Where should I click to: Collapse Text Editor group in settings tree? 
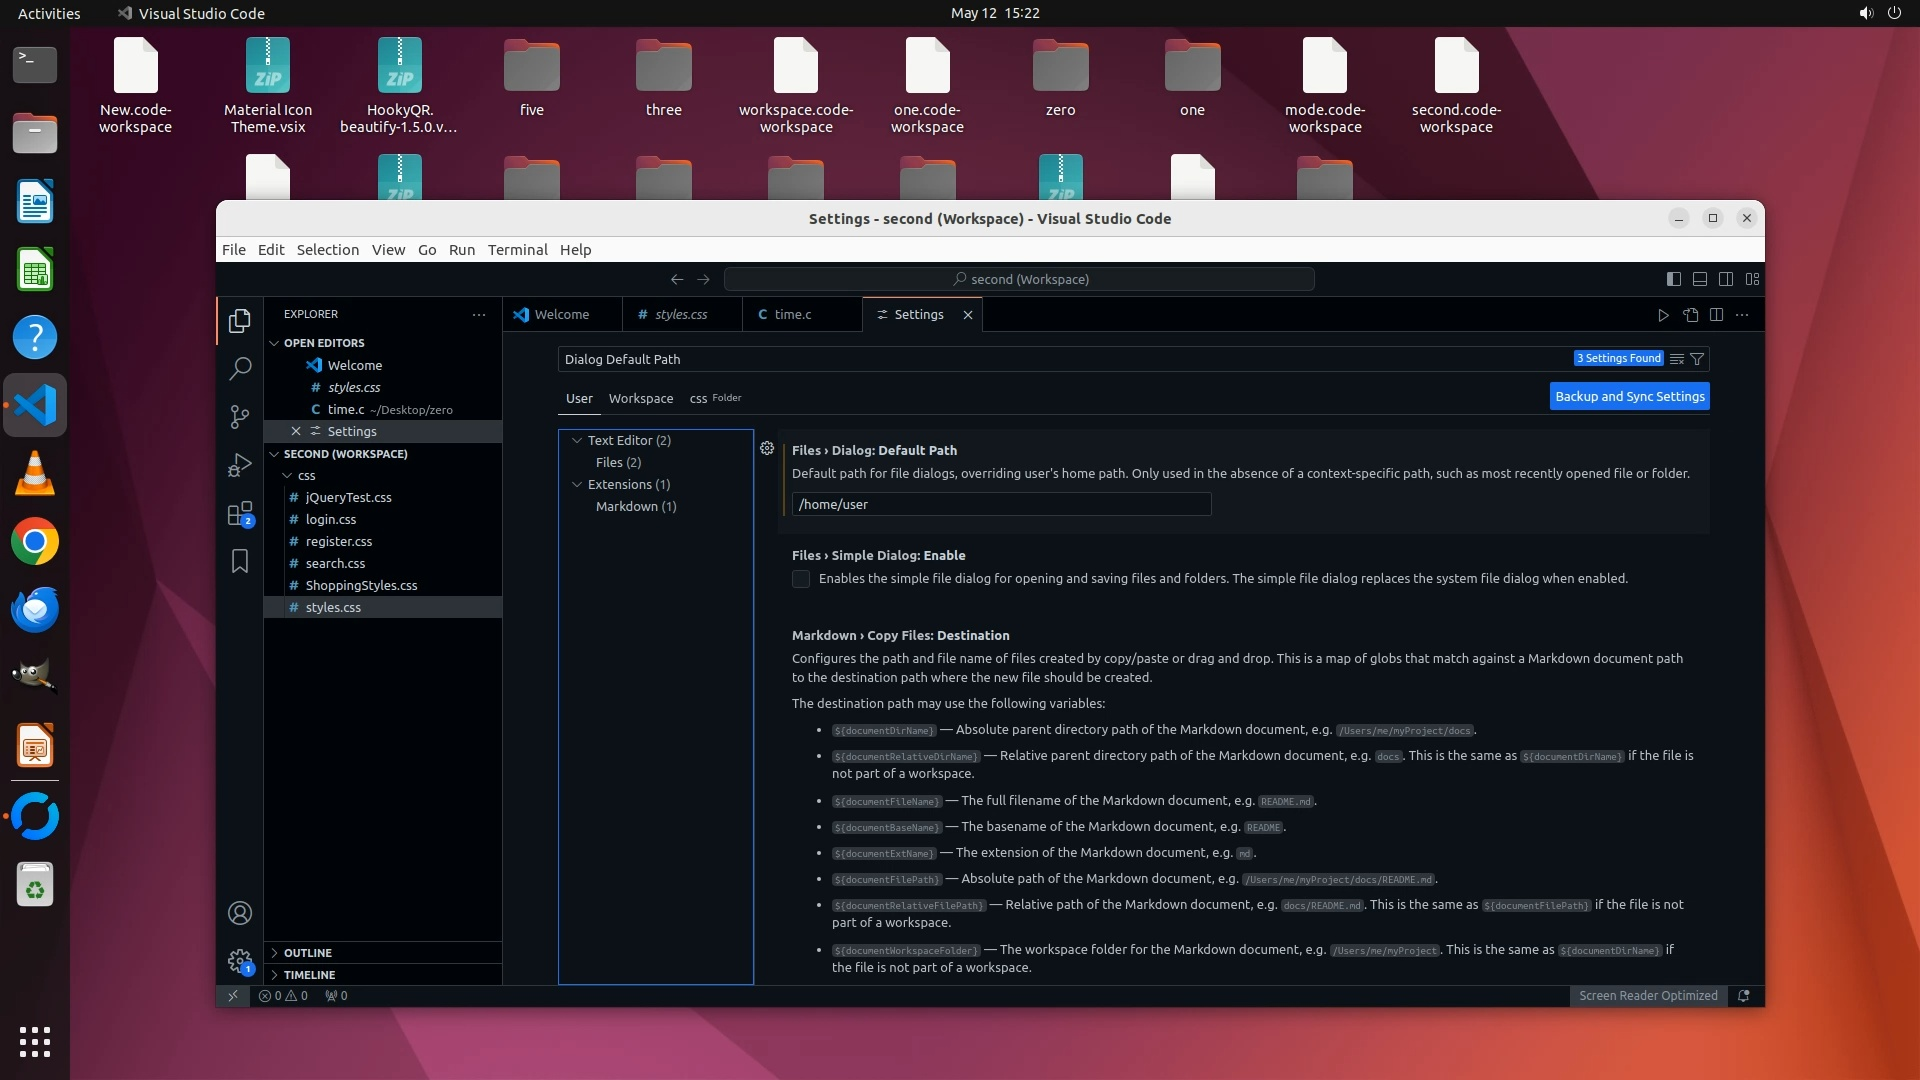click(577, 440)
